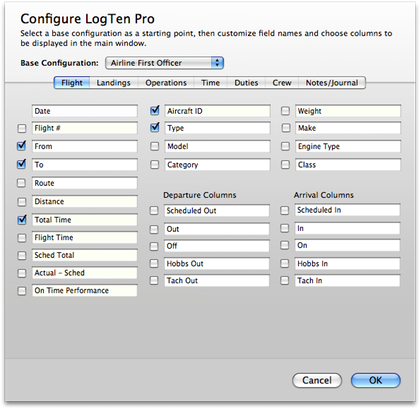
Task: Click the Engine Type name field
Action: click(x=348, y=146)
